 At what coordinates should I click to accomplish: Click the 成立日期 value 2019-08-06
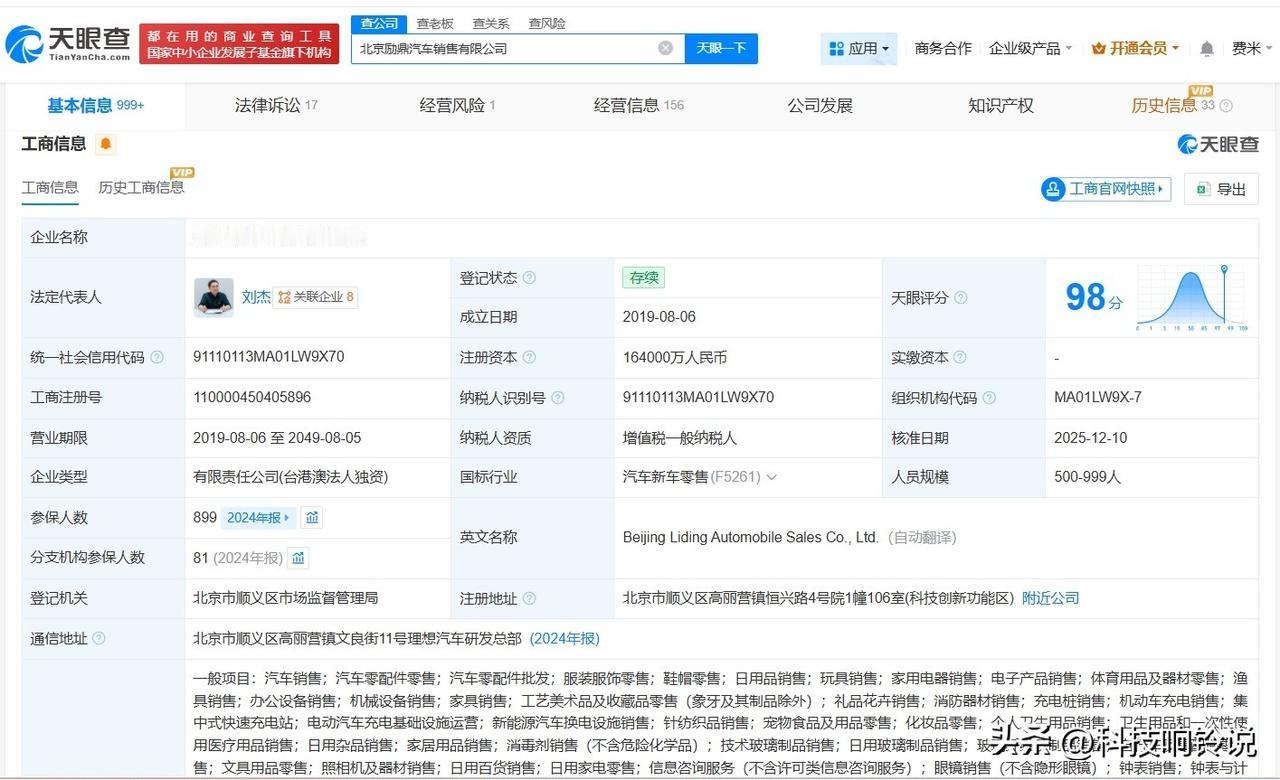tap(659, 317)
